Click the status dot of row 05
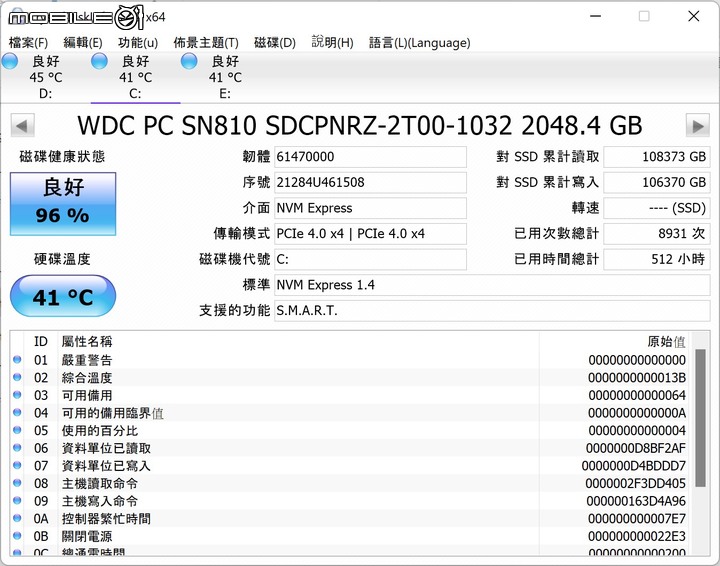Image resolution: width=720 pixels, height=566 pixels. pos(17,430)
